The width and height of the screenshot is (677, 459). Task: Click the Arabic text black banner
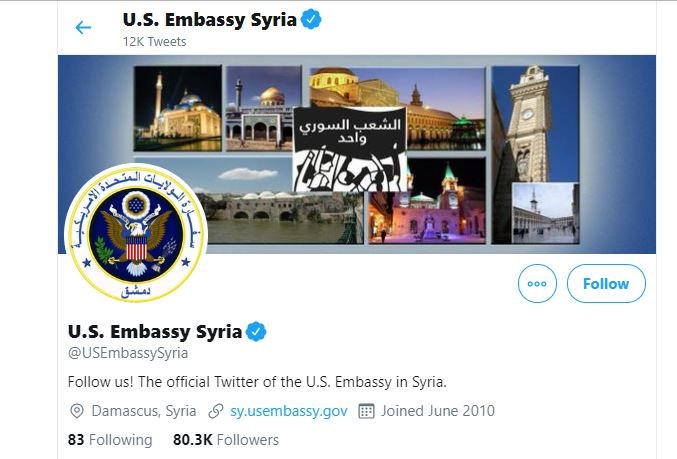(350, 149)
